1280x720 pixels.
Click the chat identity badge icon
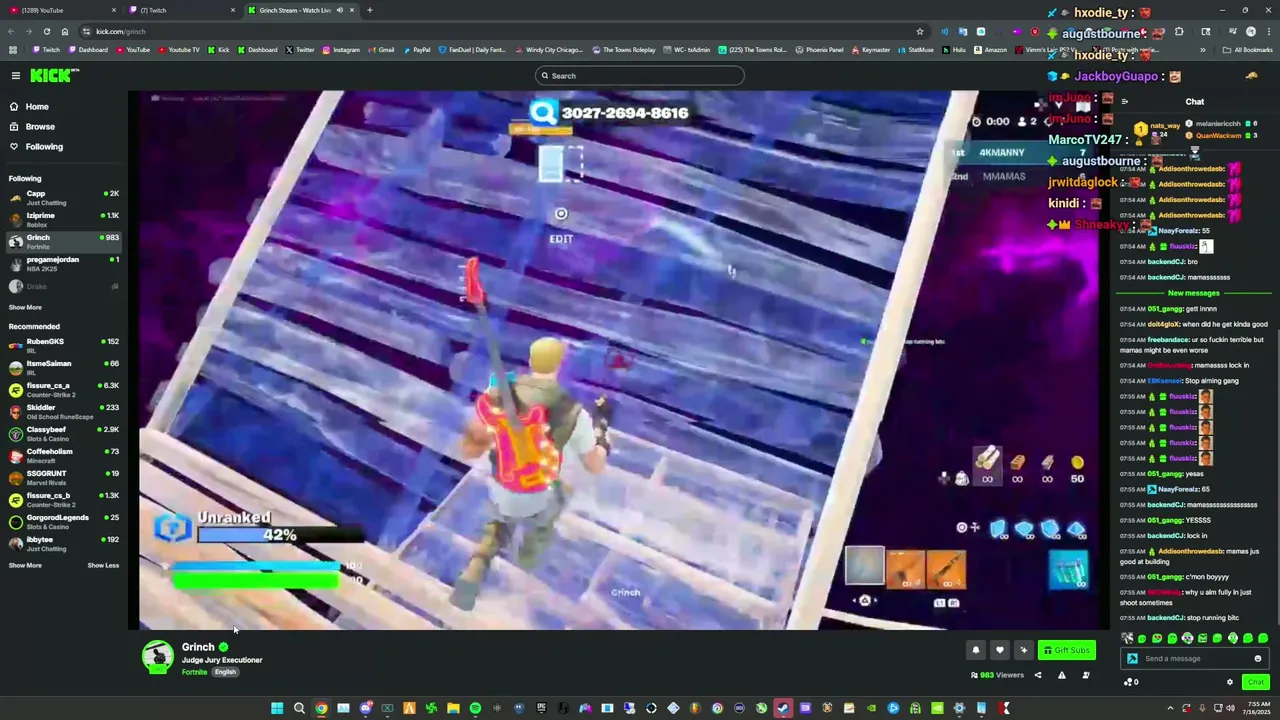click(x=1132, y=658)
